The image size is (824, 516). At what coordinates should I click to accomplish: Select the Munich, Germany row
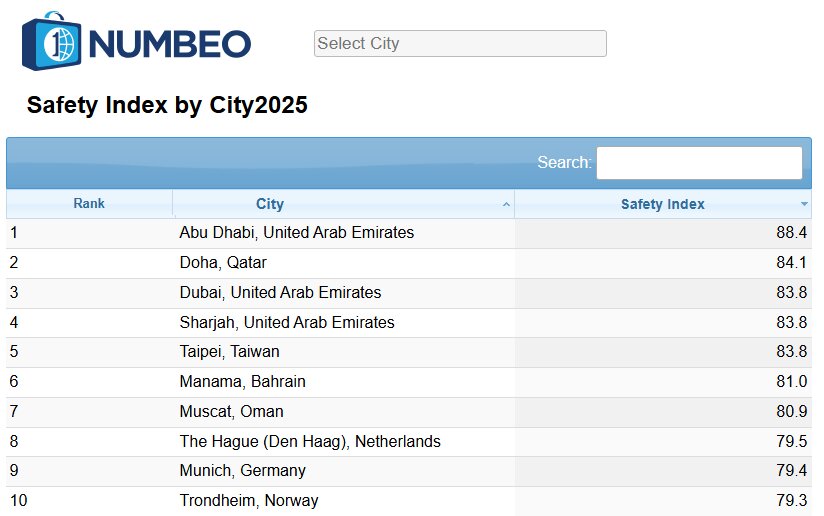click(x=242, y=471)
